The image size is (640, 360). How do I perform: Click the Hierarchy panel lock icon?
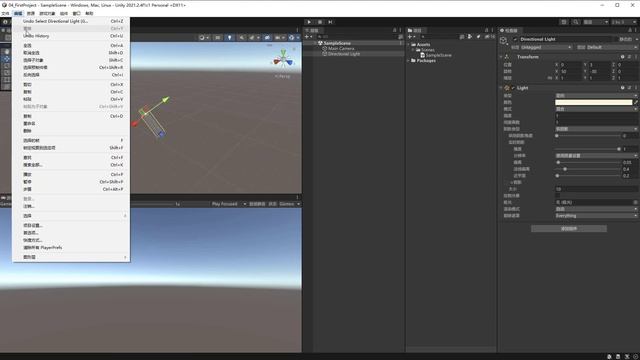pos(394,30)
